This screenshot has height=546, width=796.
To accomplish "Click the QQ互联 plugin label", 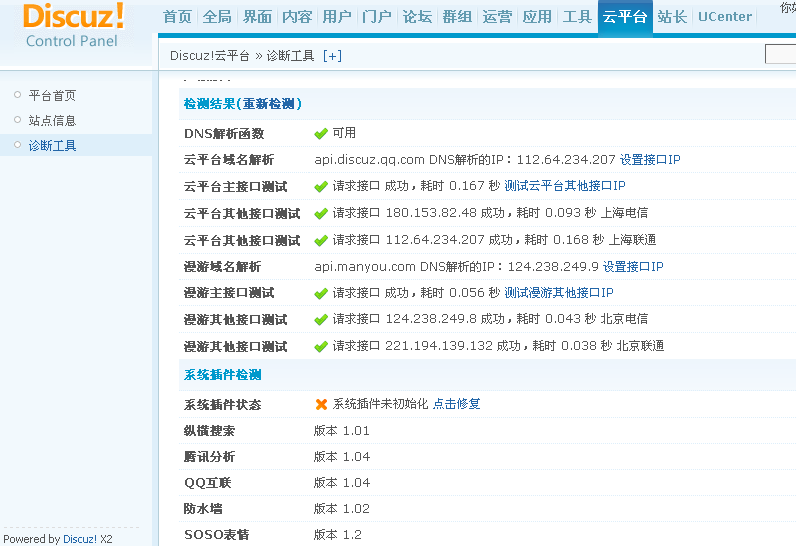I will 208,483.
